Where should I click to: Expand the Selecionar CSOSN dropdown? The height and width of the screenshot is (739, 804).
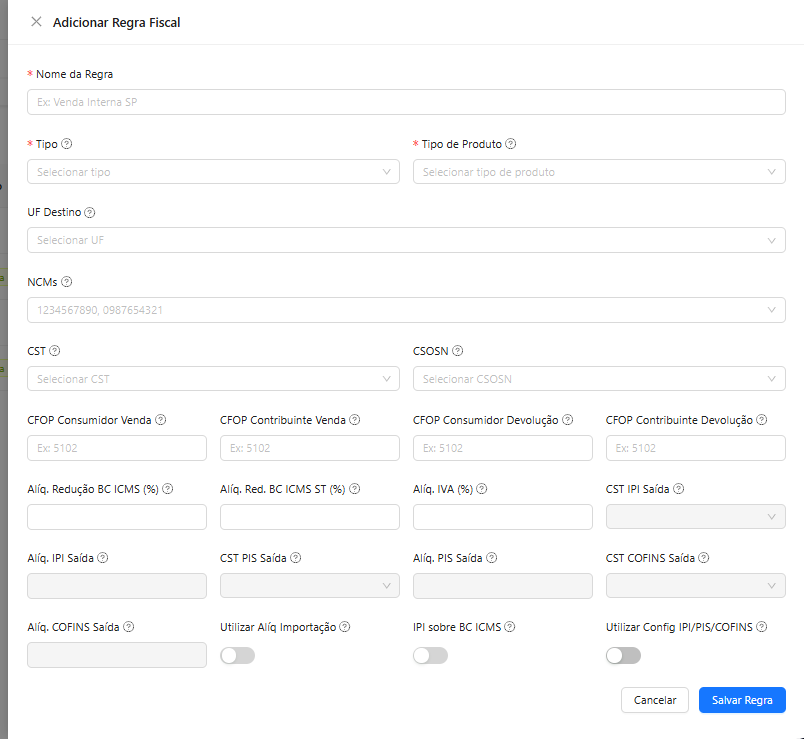(598, 379)
